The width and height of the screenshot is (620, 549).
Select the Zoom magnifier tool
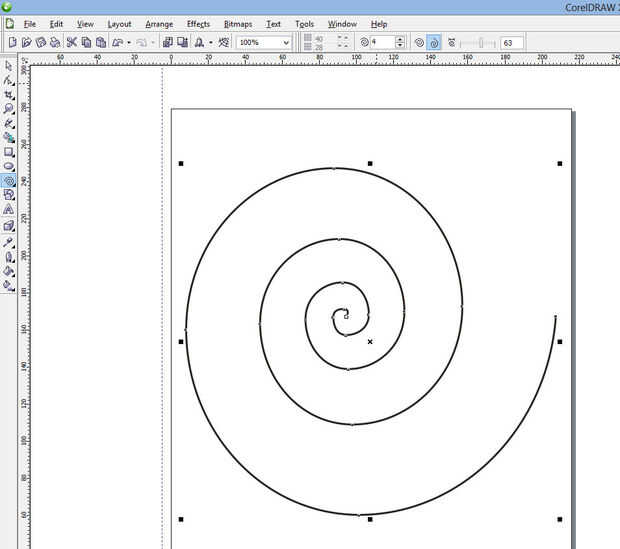pos(9,109)
